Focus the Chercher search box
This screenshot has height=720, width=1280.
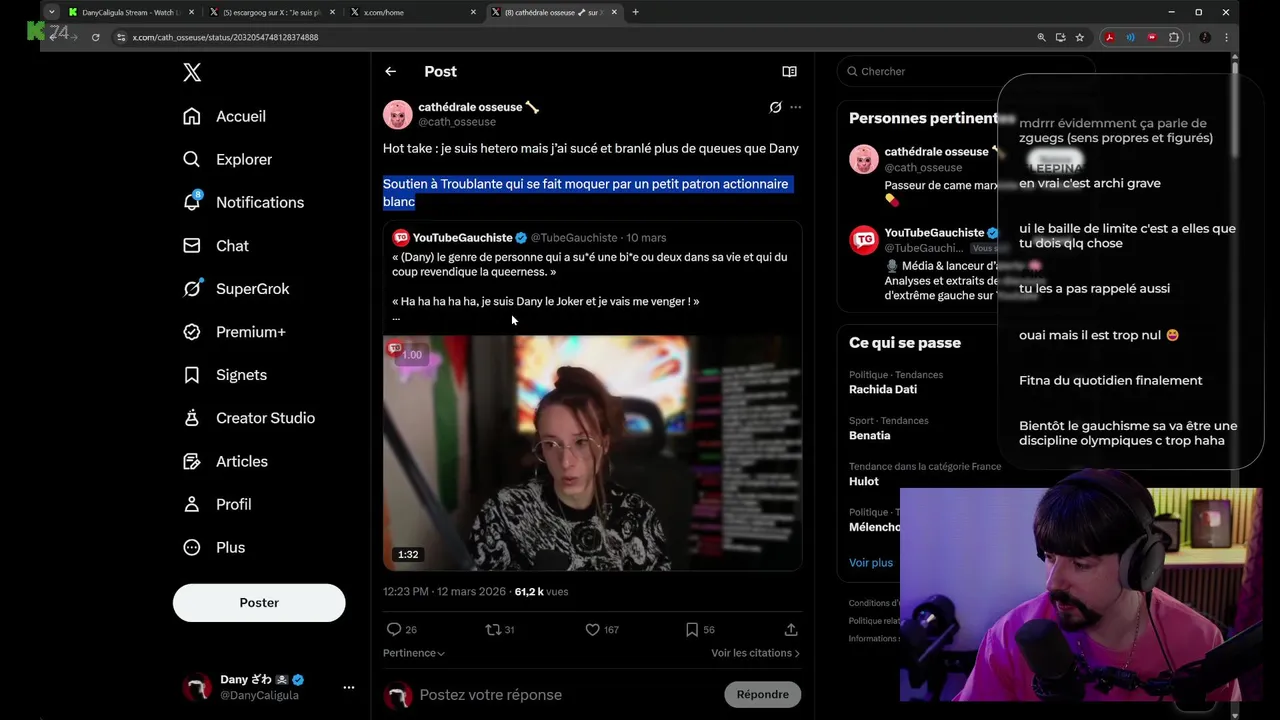965,71
